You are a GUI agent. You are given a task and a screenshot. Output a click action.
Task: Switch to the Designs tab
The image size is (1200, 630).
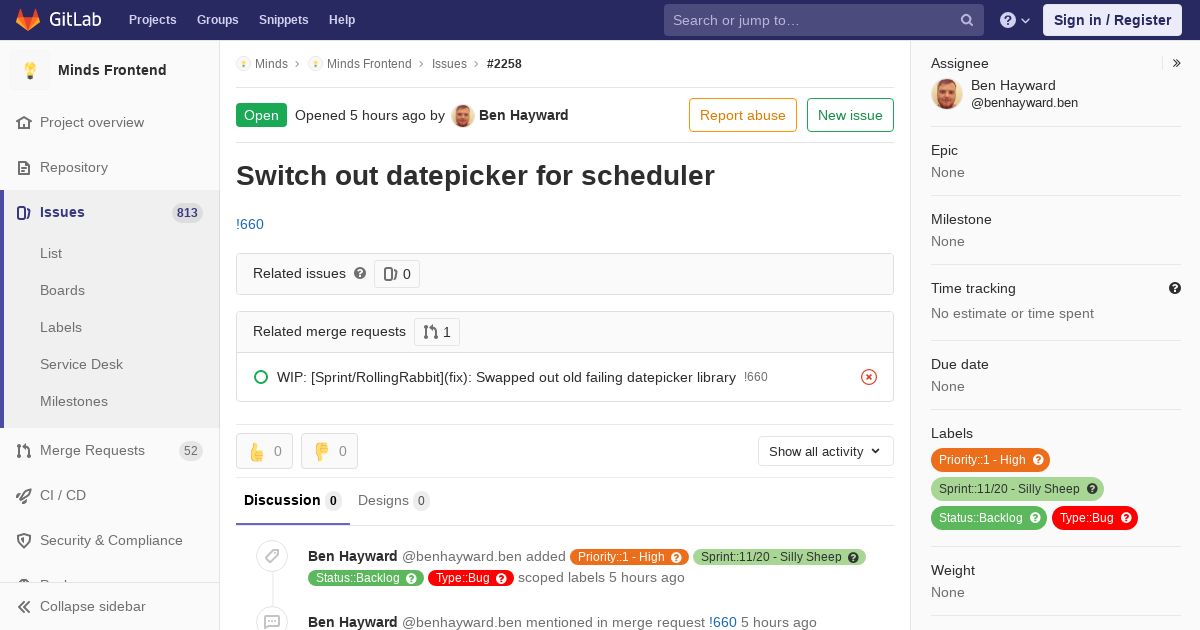[394, 501]
